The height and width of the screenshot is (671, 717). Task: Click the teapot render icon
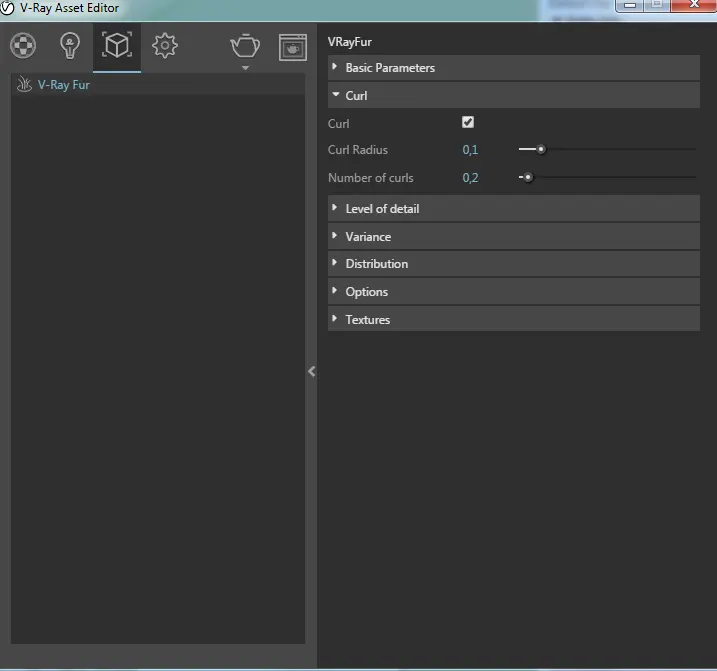pyautogui.click(x=245, y=45)
